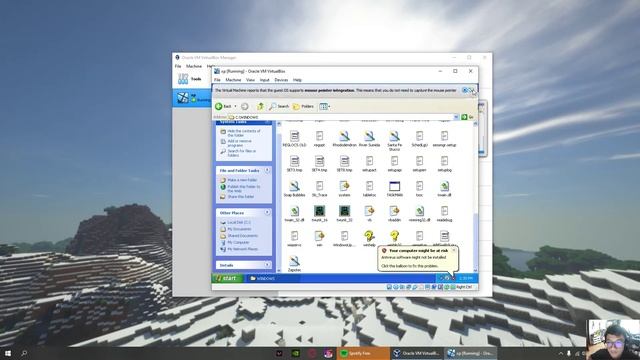The image size is (640, 360).
Task: Open Machine menu in VirtualBox Manager window
Action: (194, 66)
